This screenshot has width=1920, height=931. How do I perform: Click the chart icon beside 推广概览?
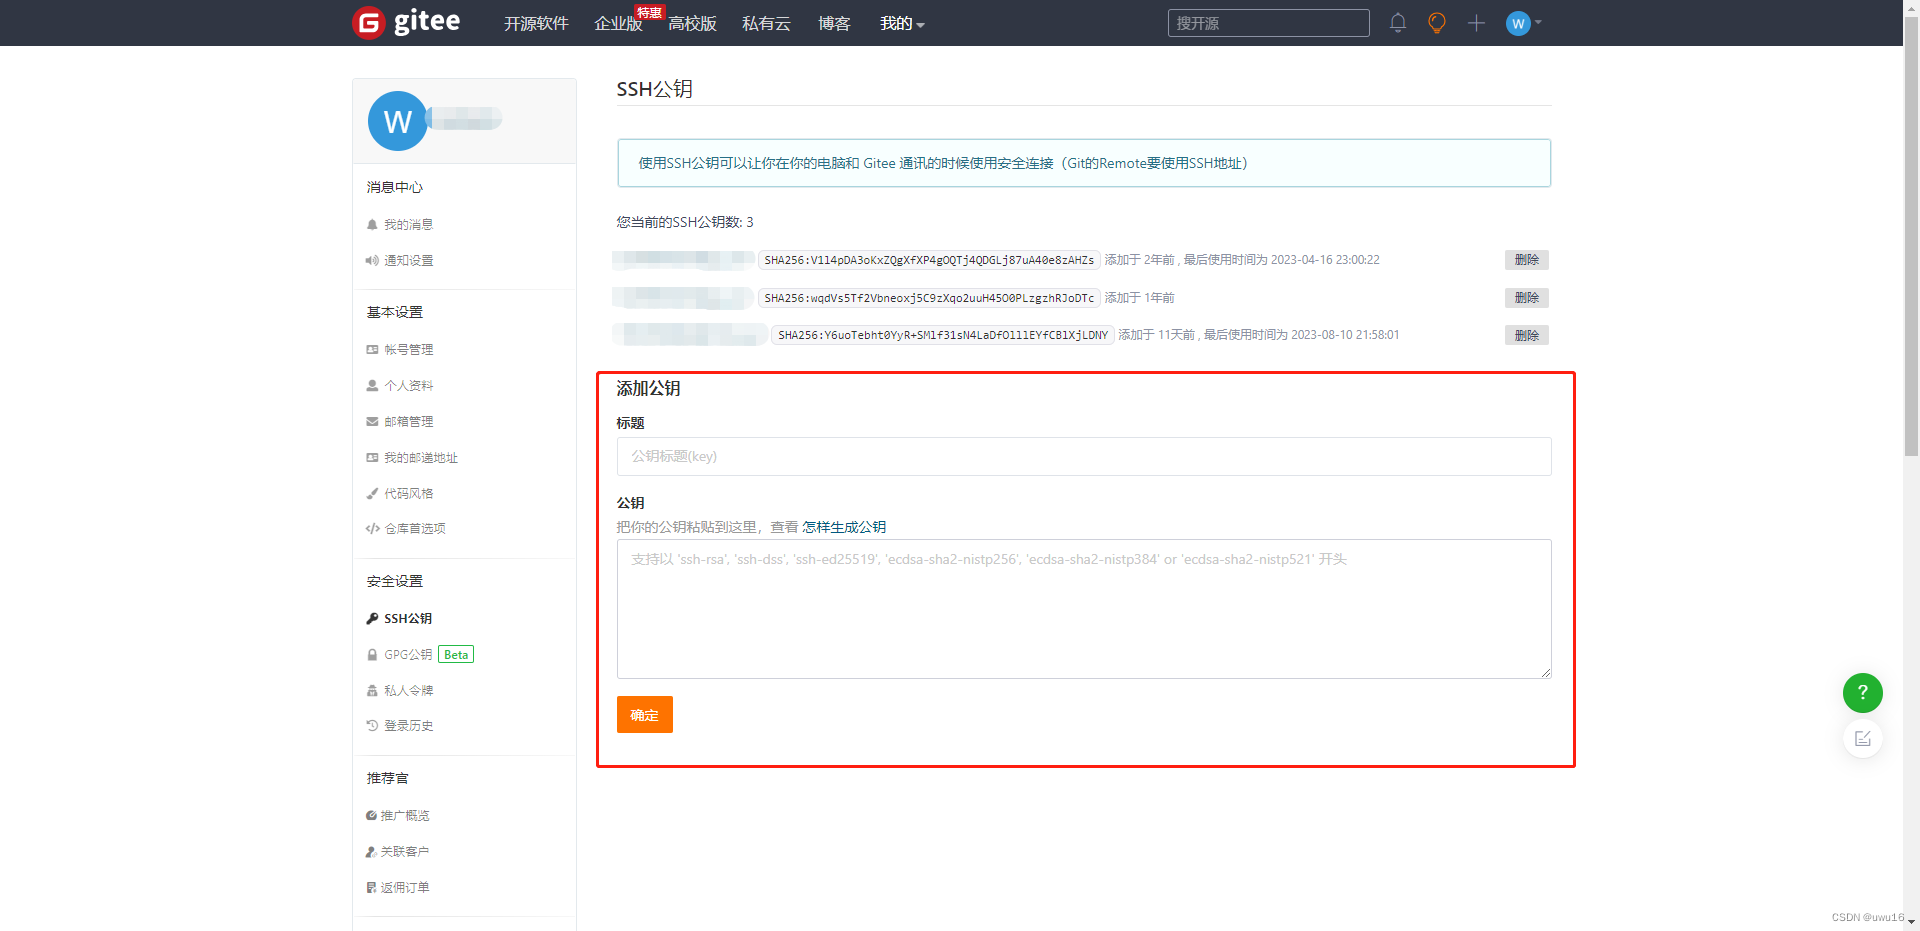(x=371, y=816)
